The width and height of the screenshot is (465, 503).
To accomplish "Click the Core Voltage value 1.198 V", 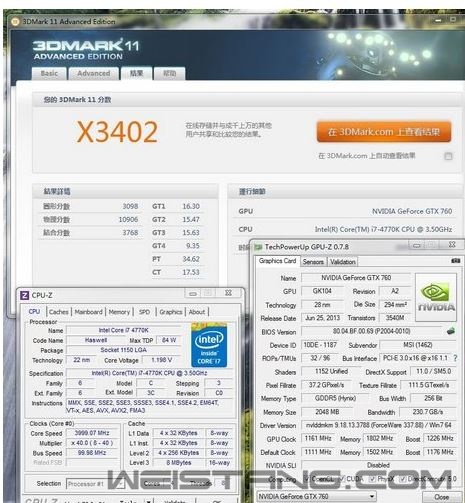I will (x=161, y=360).
